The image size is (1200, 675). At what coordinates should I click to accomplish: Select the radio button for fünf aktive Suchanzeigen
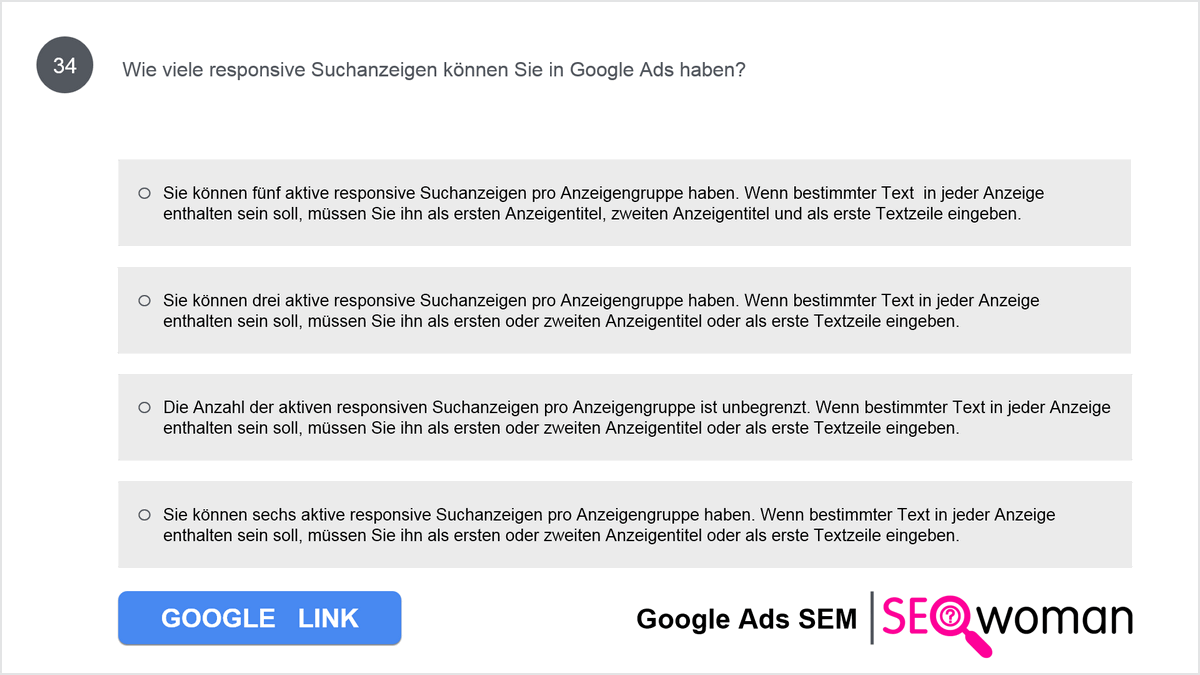coord(144,193)
